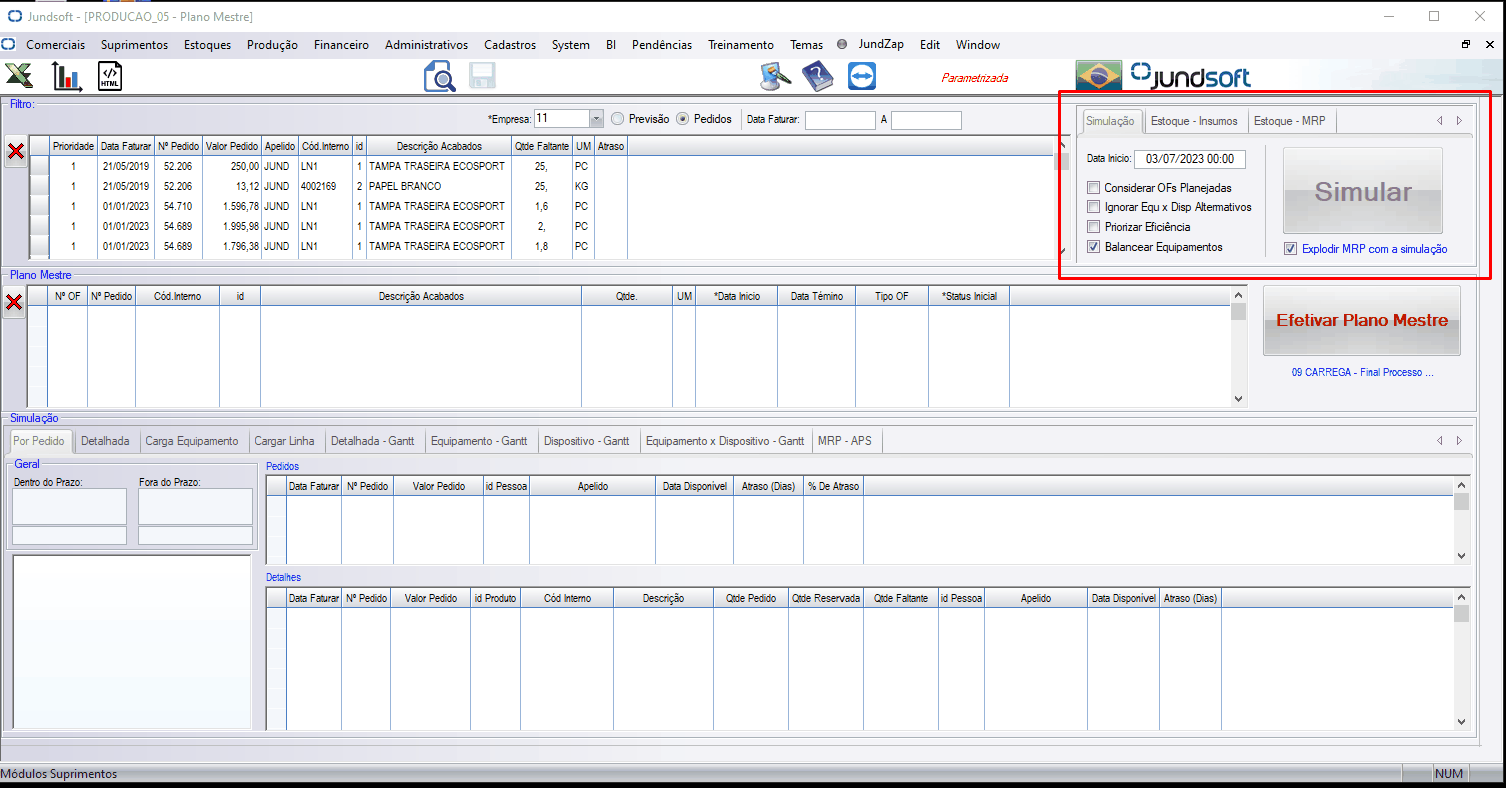Switch to Estoque - Insumos tab

tap(1194, 121)
